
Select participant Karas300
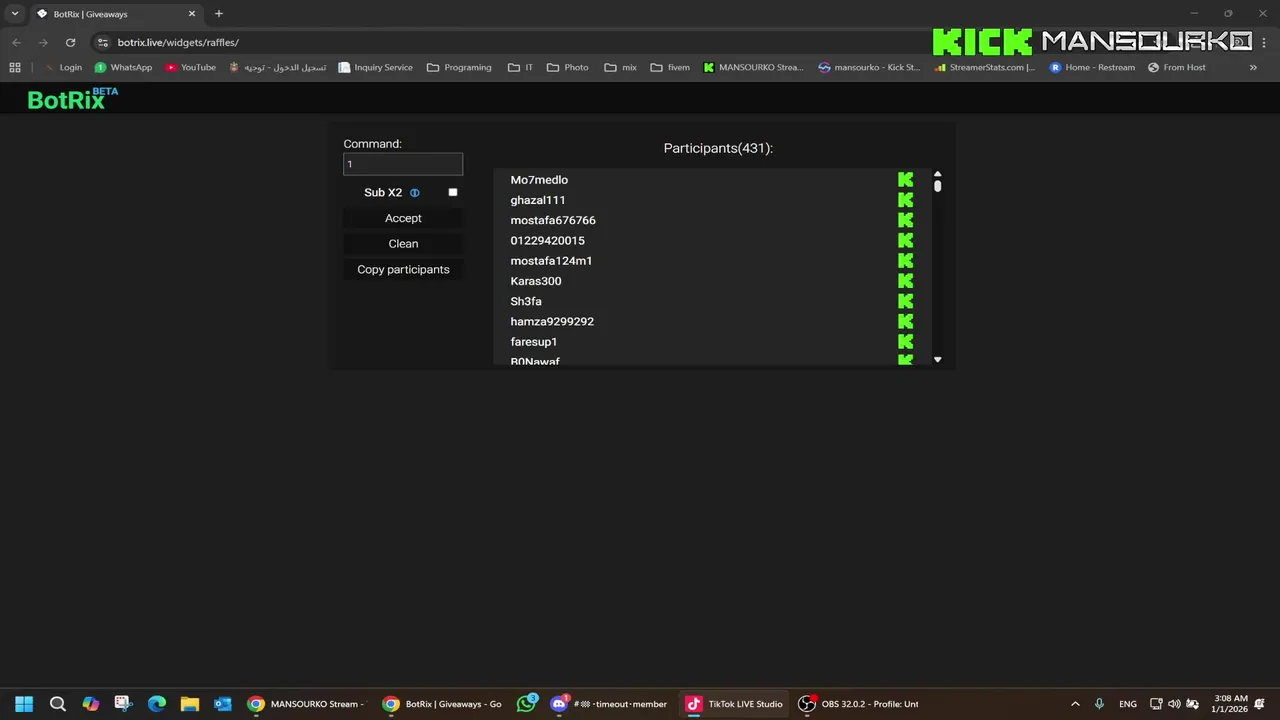(536, 281)
